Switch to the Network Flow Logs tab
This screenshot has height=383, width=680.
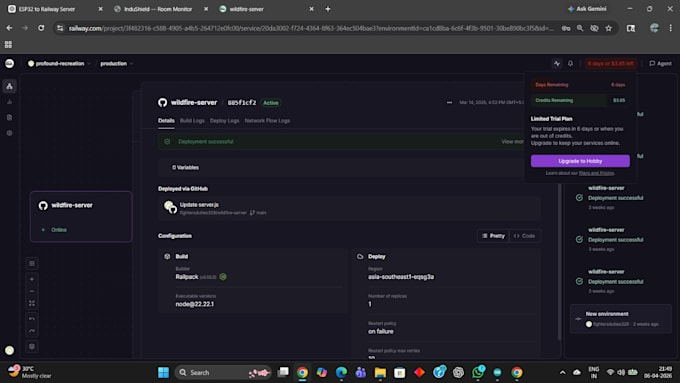[x=267, y=121]
